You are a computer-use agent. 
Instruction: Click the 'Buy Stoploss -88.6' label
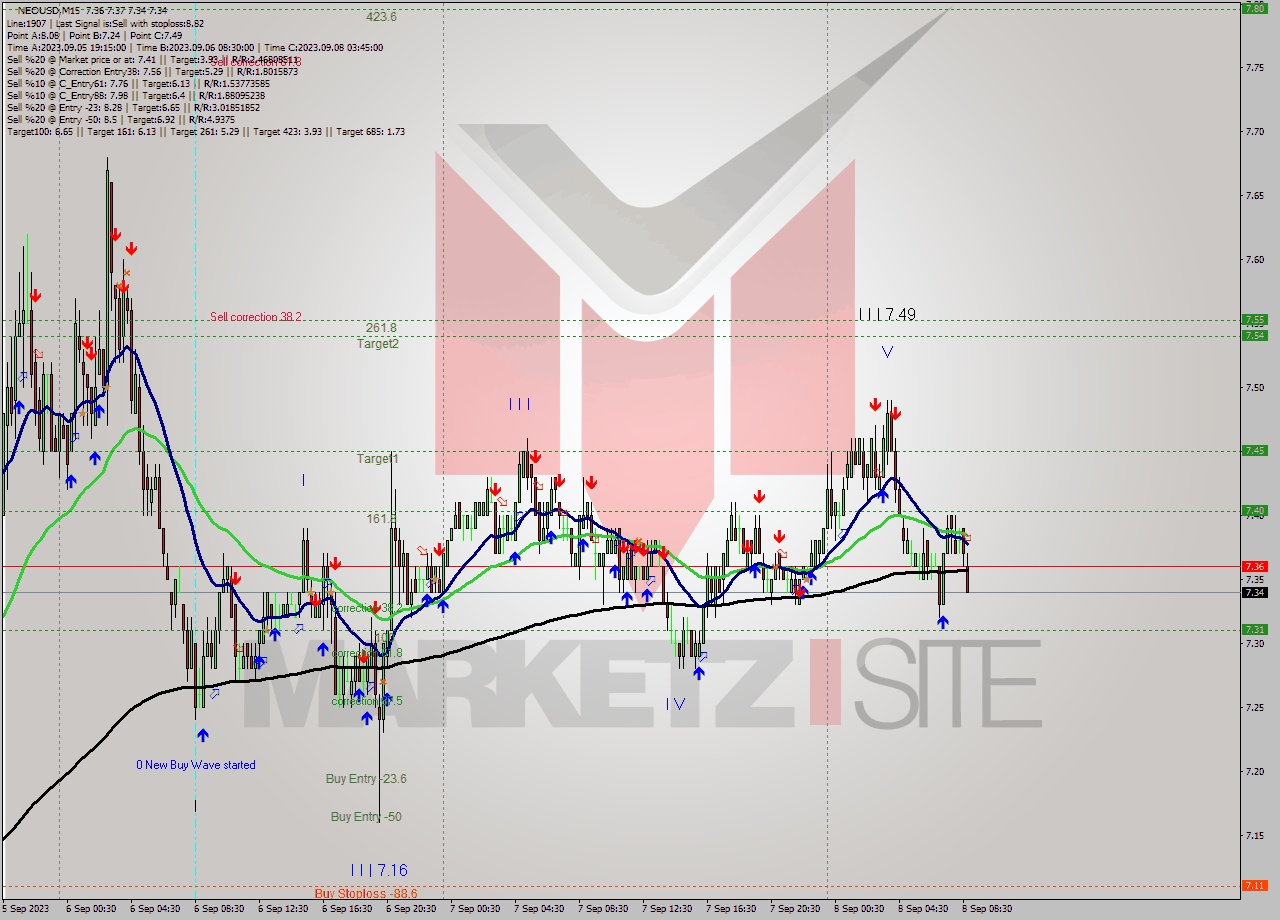coord(366,894)
